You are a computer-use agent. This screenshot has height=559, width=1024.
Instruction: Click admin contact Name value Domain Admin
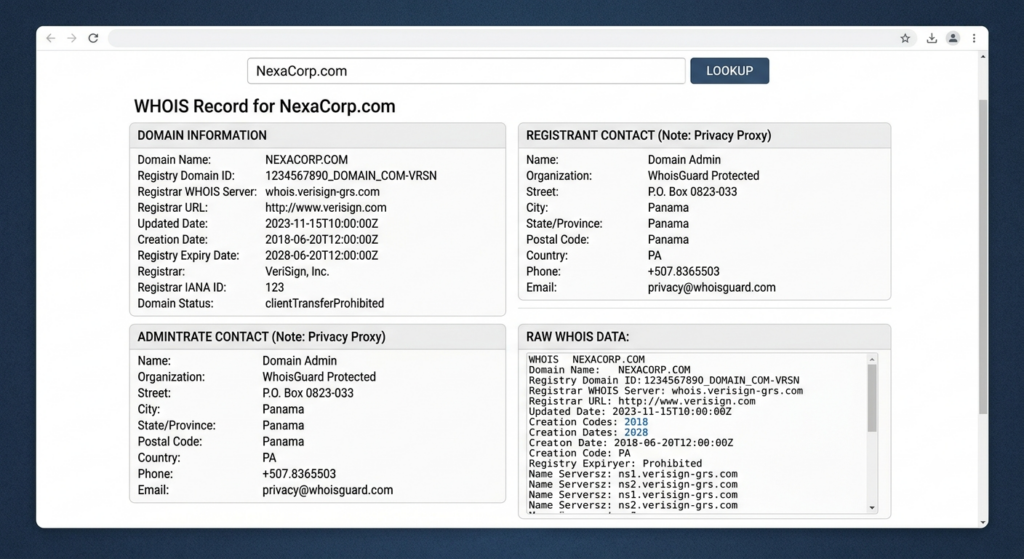pos(300,361)
